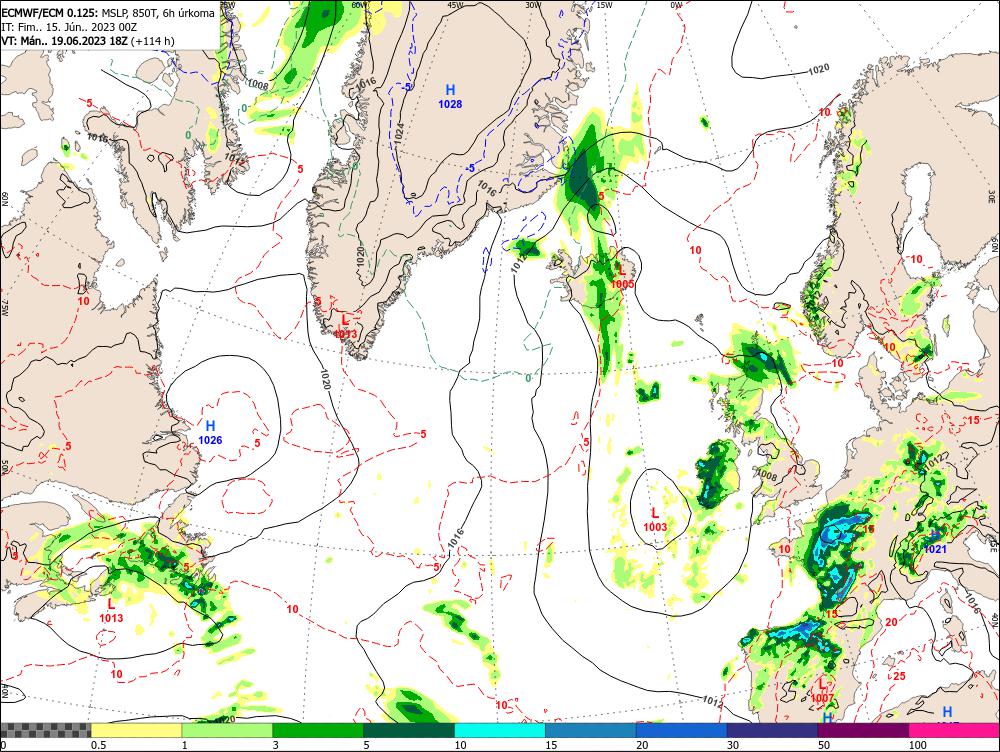This screenshot has height=752, width=1000.
Task: Pick the gray checkered 0–0.5 legend segment
Action: [x=45, y=730]
